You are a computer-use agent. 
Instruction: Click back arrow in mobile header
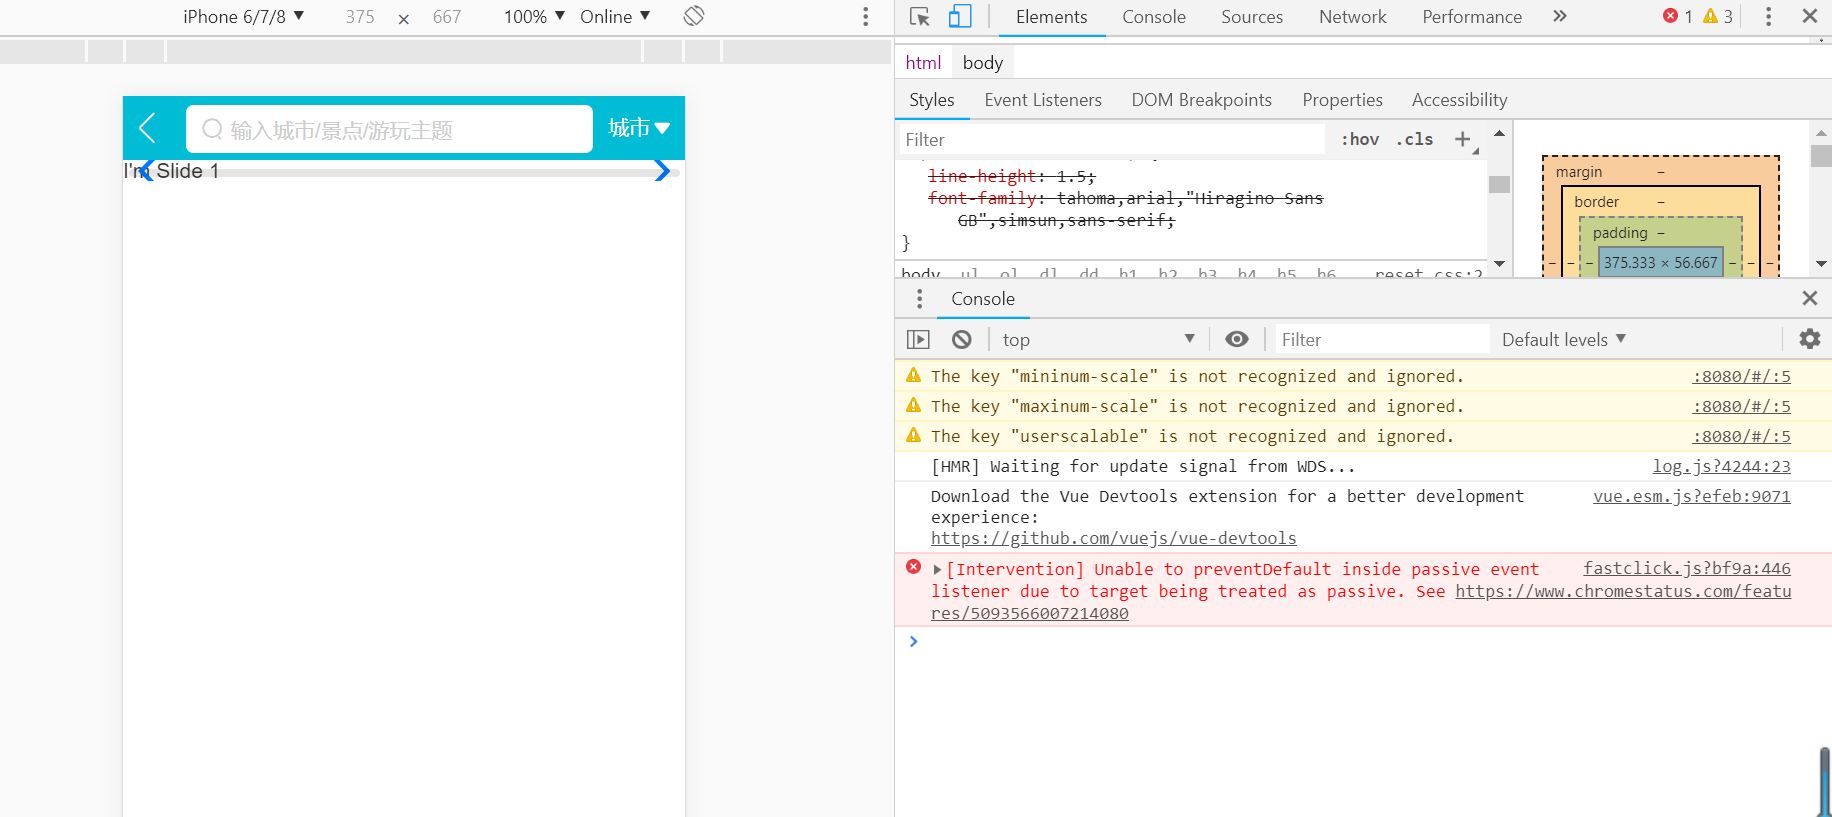[147, 128]
